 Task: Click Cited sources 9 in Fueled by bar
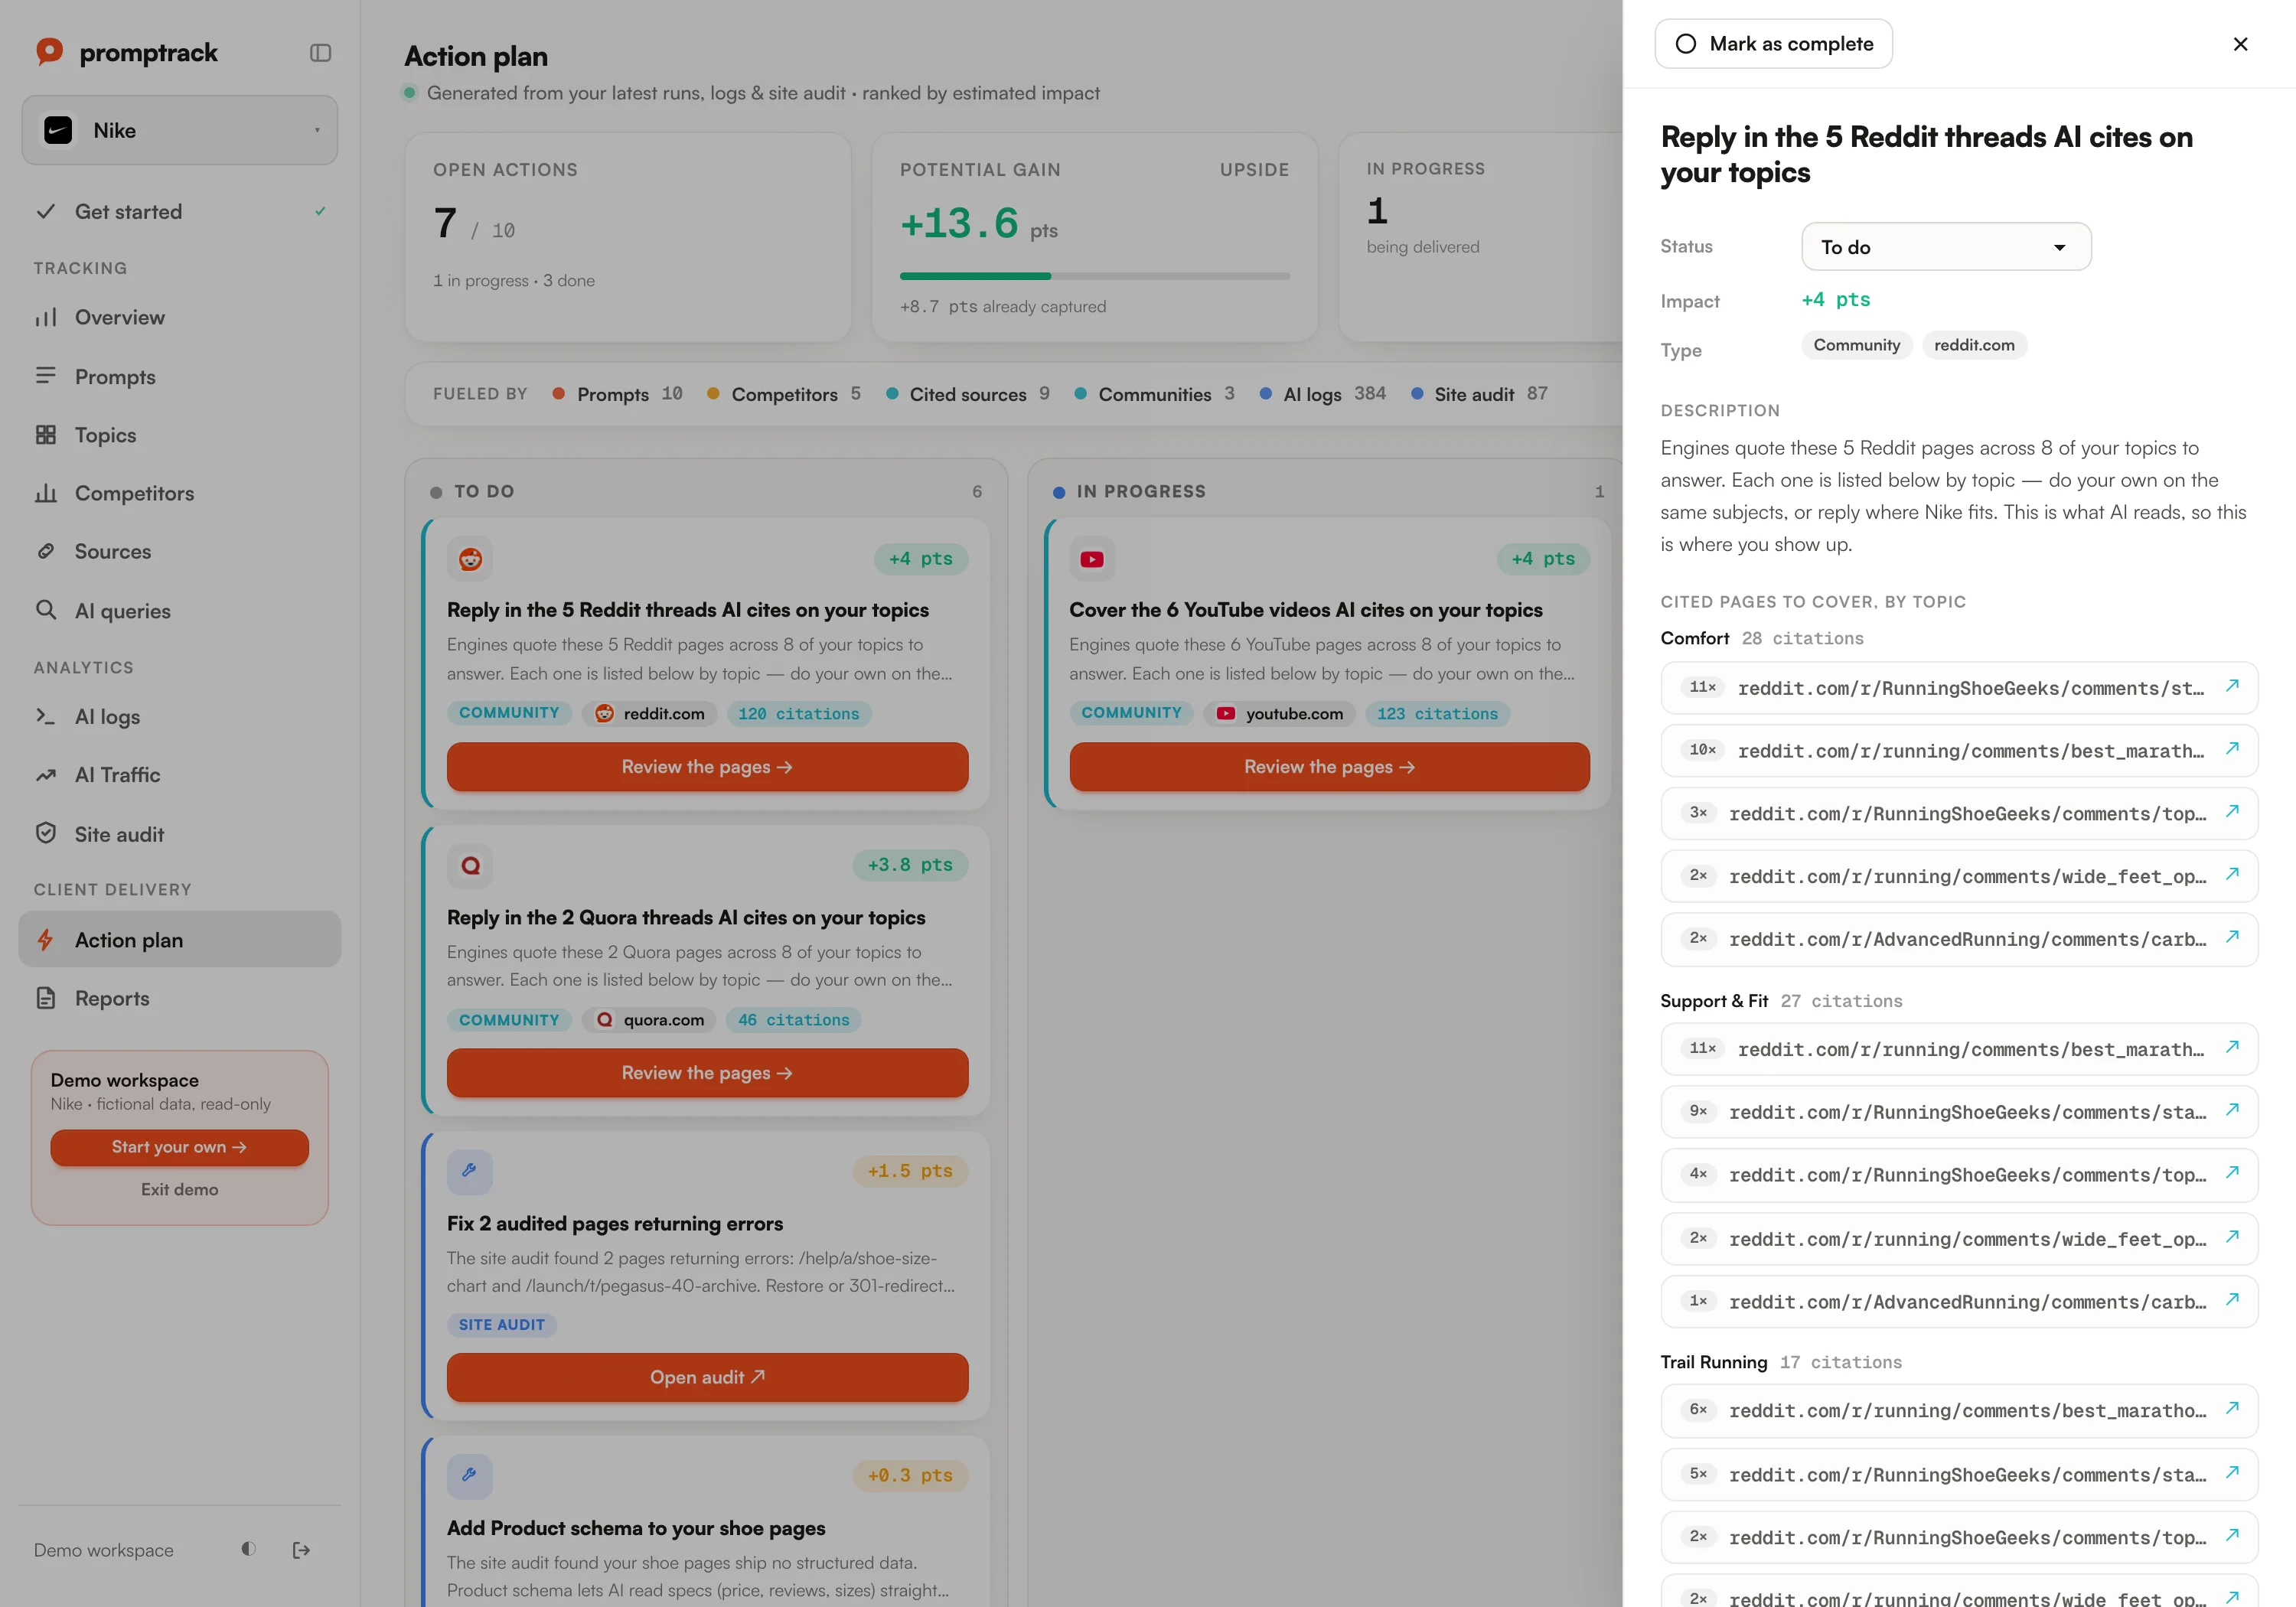[968, 394]
